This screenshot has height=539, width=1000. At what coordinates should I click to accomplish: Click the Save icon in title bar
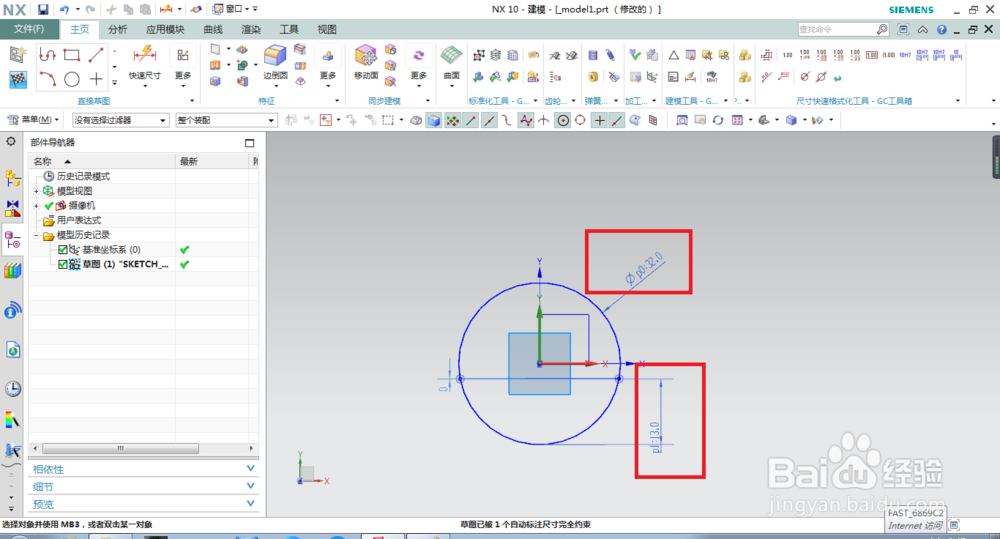[x=43, y=9]
